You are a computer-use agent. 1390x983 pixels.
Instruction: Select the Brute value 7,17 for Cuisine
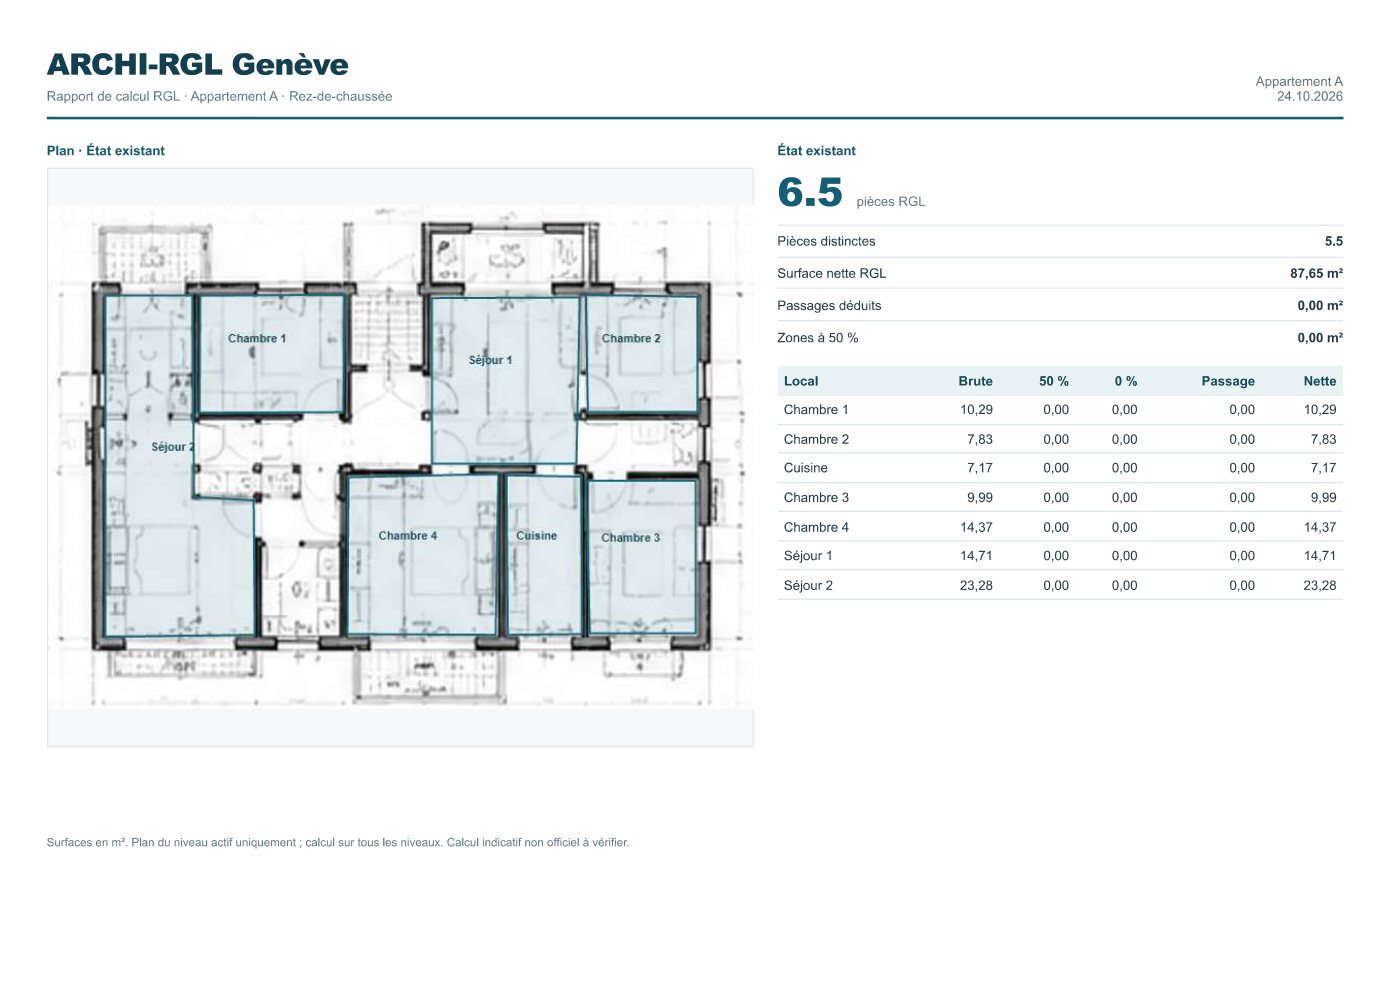tap(980, 467)
